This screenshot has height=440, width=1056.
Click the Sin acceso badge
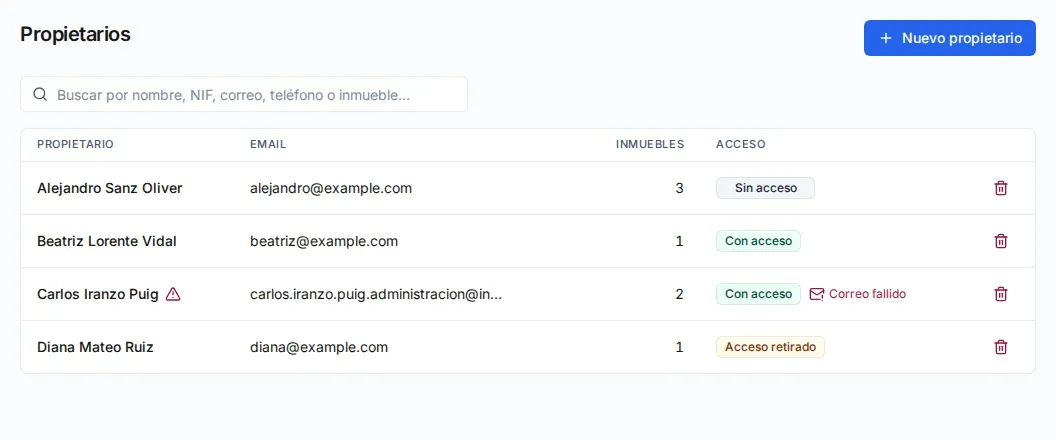(765, 188)
